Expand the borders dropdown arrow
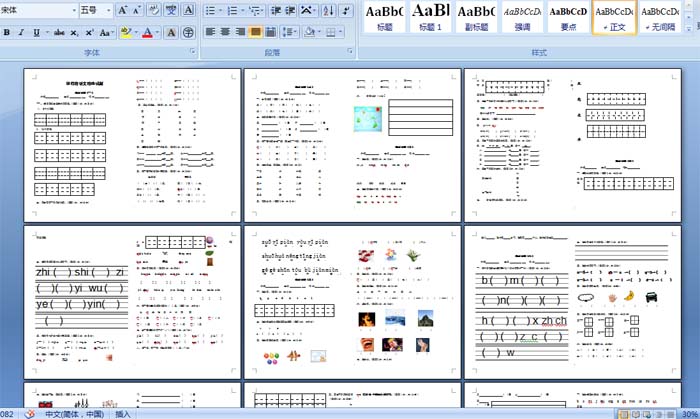The height and width of the screenshot is (419, 700). point(341,32)
